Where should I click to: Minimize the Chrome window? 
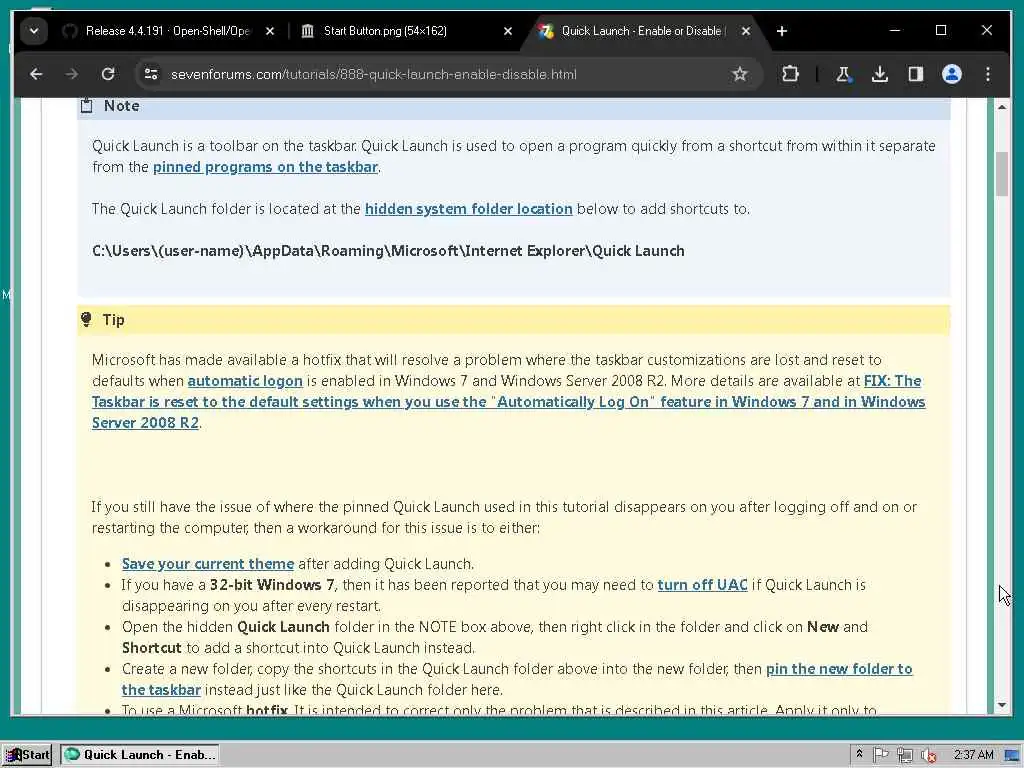[x=895, y=30]
